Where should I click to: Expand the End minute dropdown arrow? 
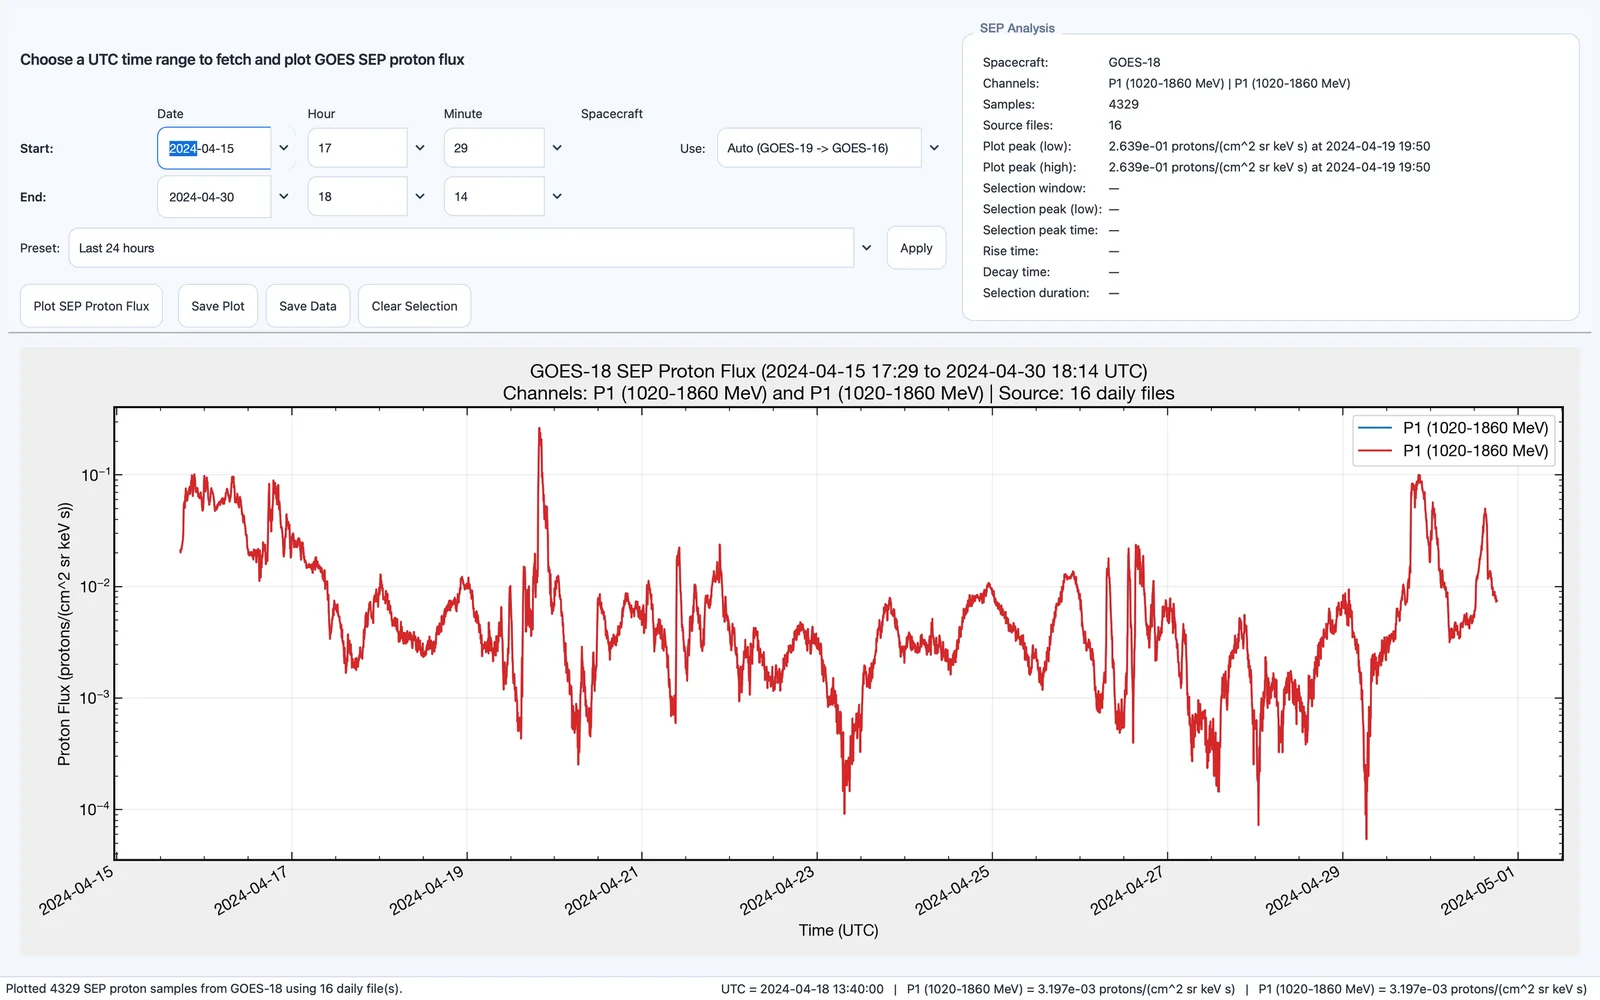coord(557,197)
